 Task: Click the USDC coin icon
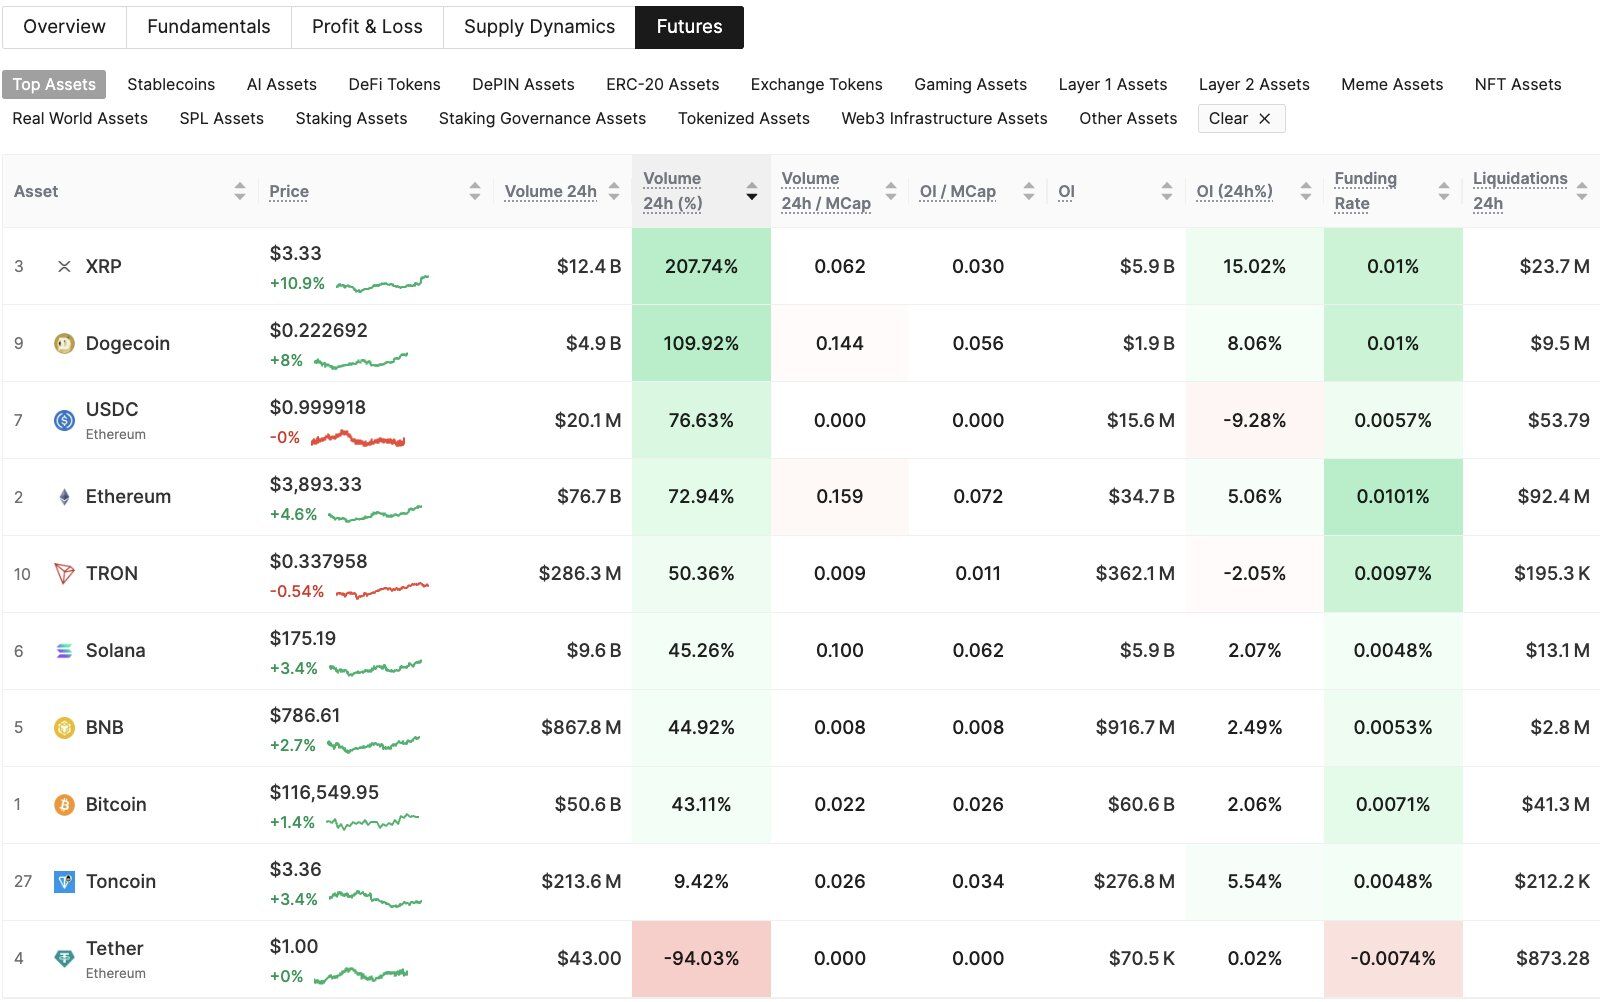point(64,420)
